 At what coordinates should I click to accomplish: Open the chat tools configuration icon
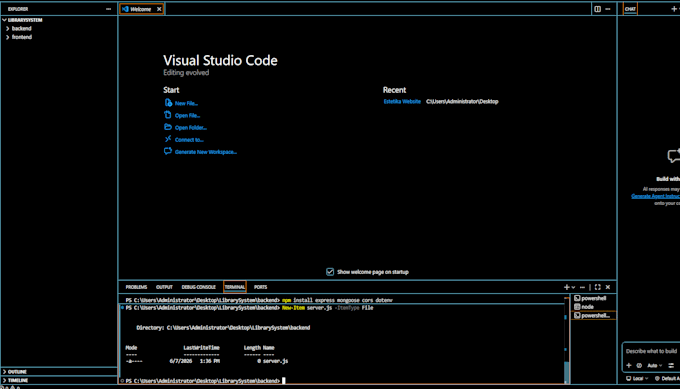coord(671,366)
